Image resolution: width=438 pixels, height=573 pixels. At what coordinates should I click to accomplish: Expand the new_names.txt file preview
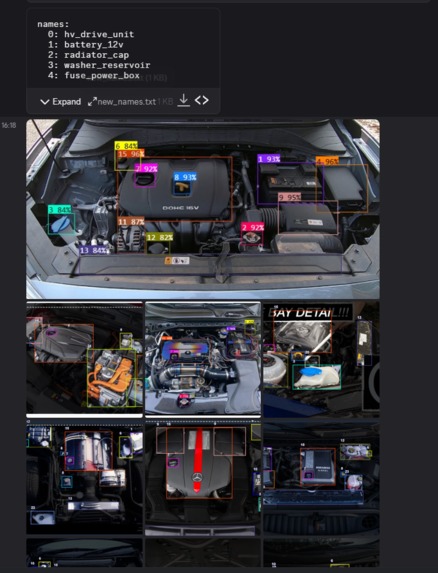pyautogui.click(x=61, y=102)
